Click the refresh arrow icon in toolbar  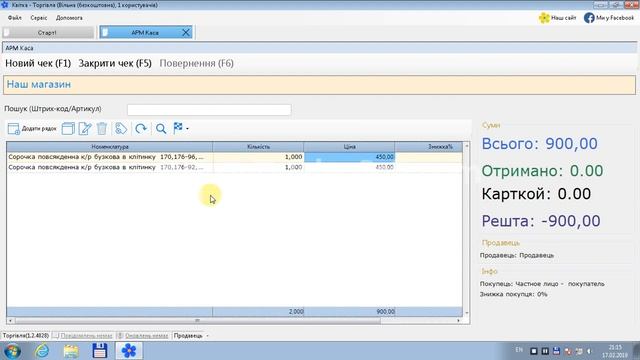(141, 129)
